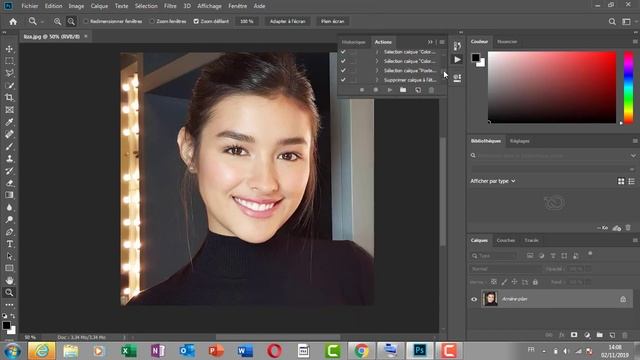Open the Afficher par type dropdown

click(493, 181)
